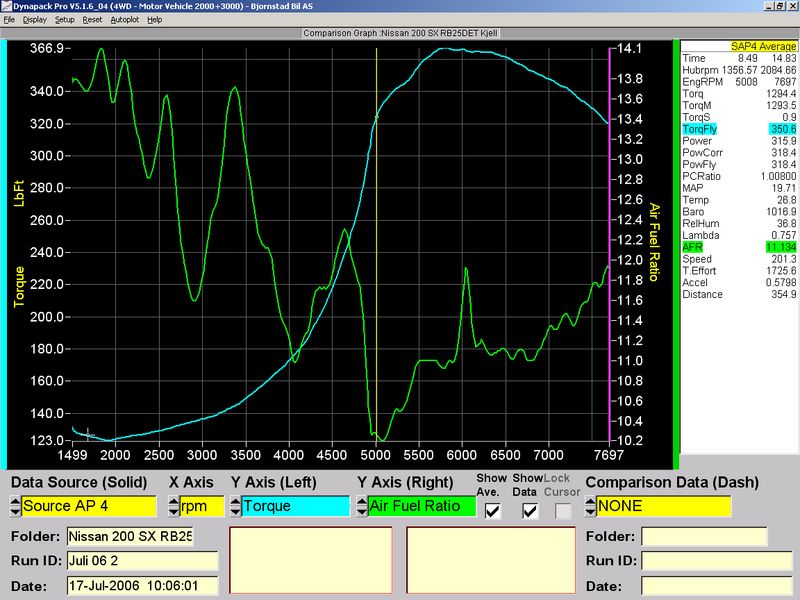Screen dimensions: 800x600
Task: Click the magenta right axis color bar
Action: click(609, 244)
